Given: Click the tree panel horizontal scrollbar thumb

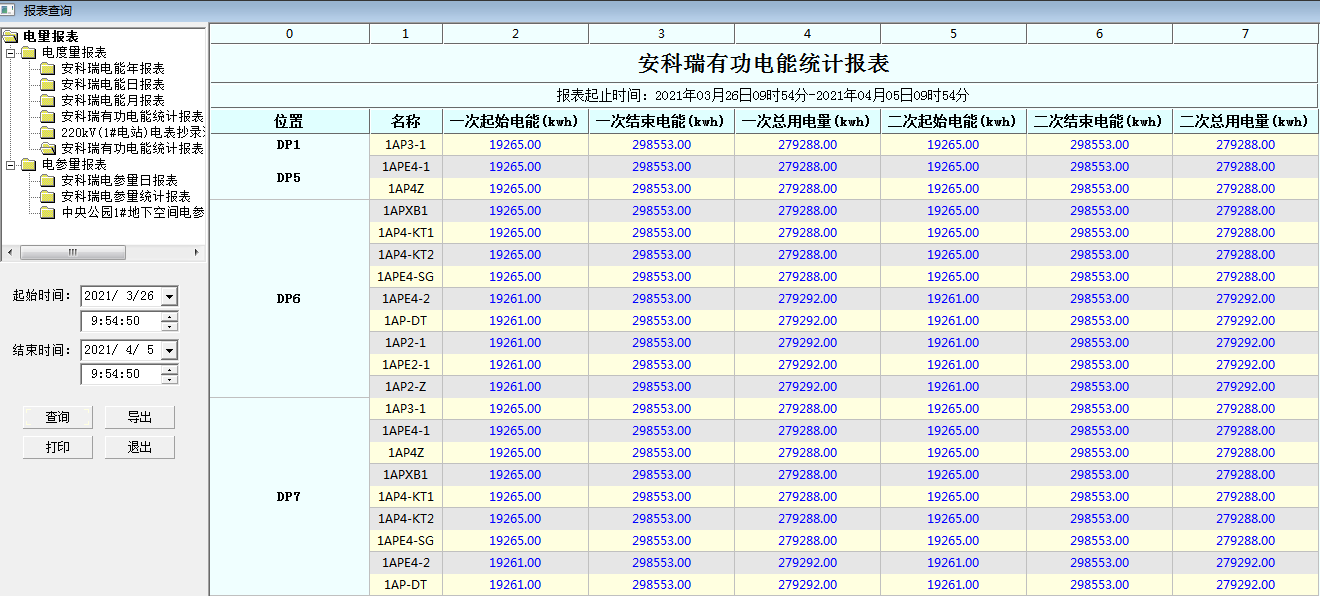Looking at the screenshot, I should tap(72, 253).
